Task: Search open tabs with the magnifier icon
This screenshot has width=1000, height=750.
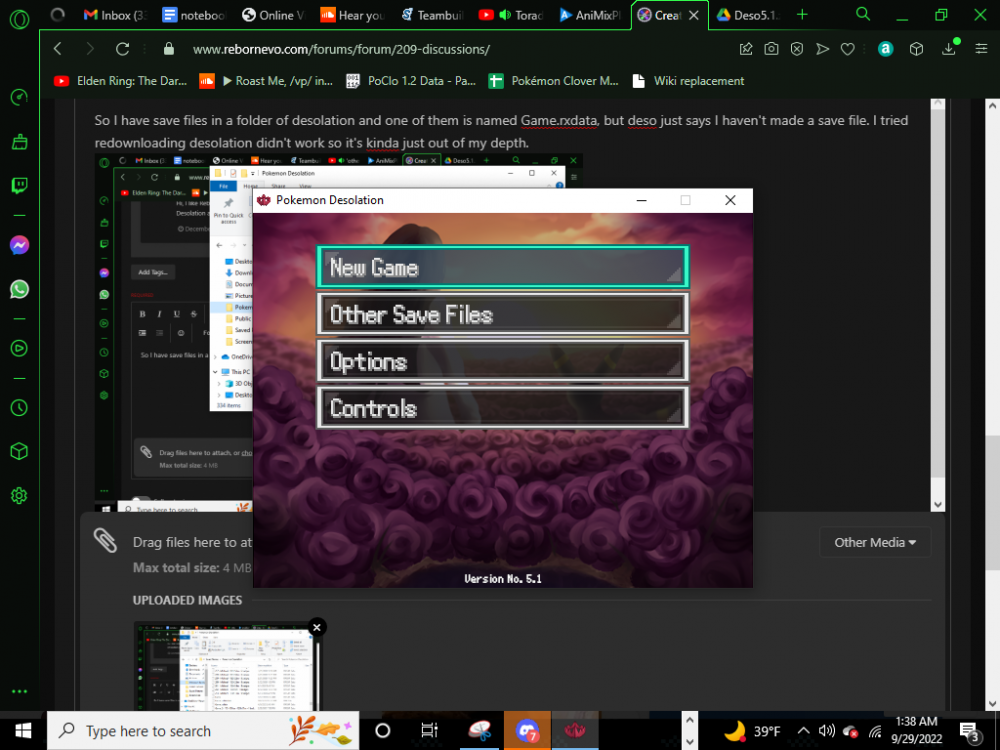Action: tap(863, 15)
